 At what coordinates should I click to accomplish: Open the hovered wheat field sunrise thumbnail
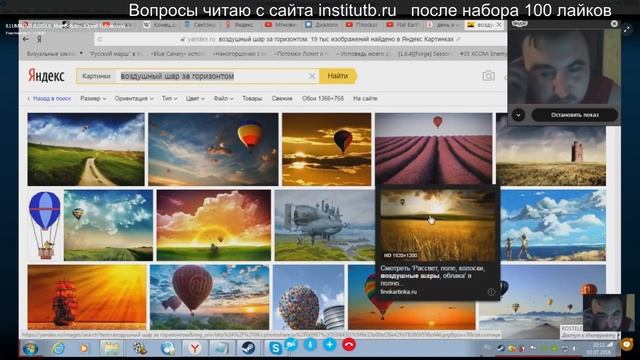pos(438,225)
